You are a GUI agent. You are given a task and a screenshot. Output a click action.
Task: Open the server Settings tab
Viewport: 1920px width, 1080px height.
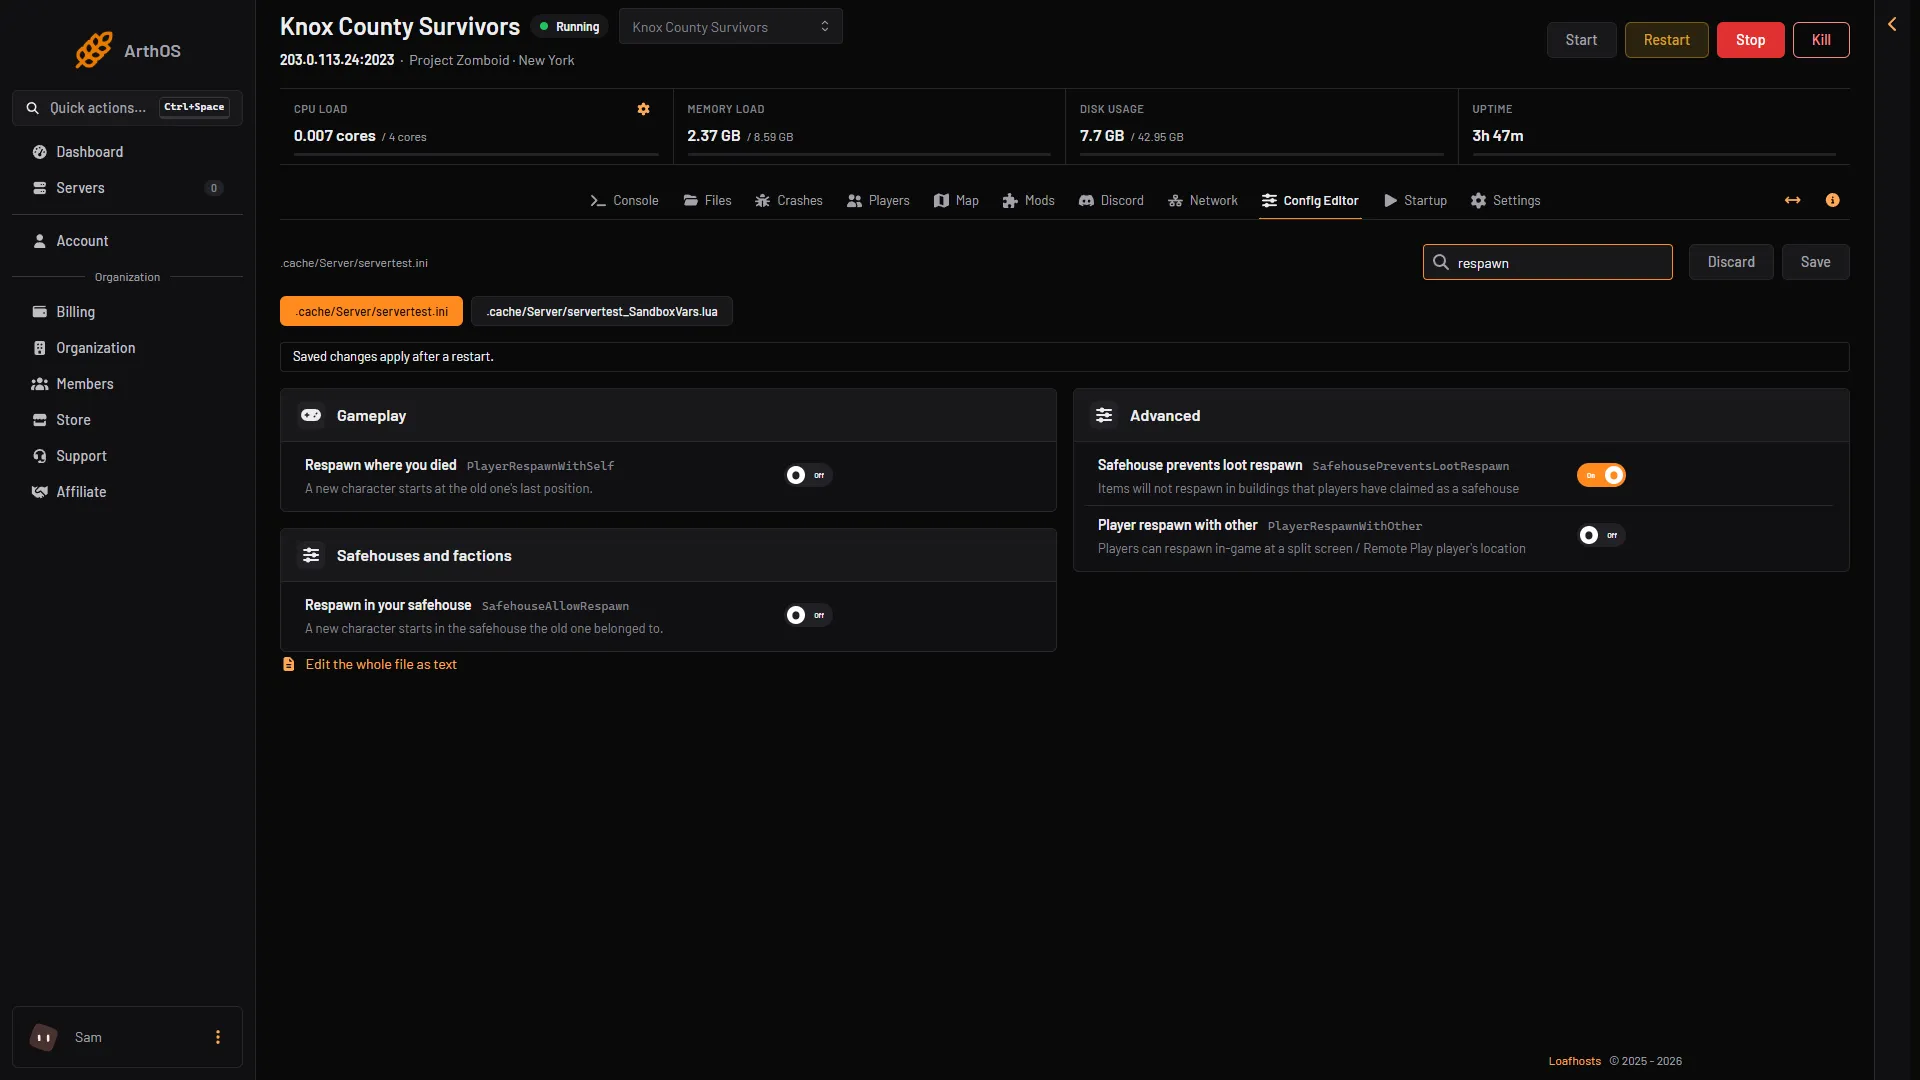[1505, 201]
